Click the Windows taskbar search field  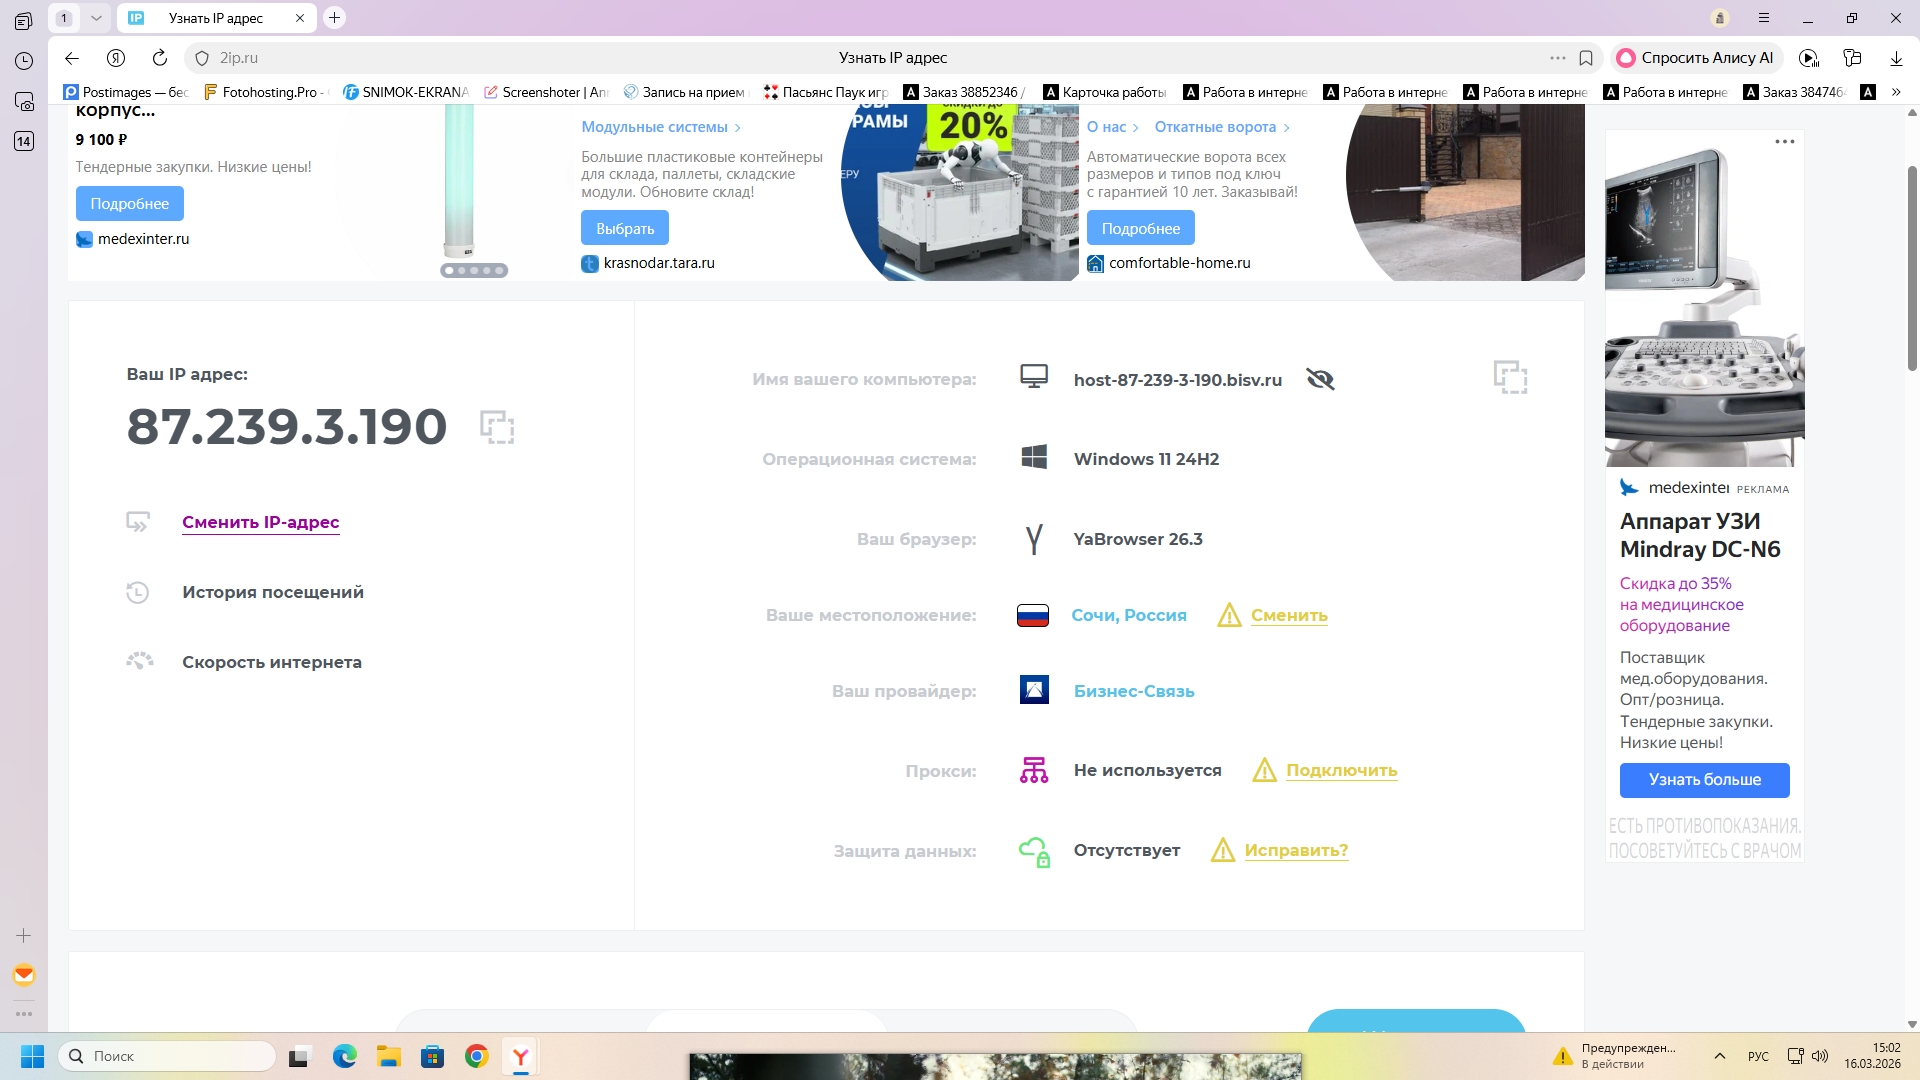point(168,1056)
